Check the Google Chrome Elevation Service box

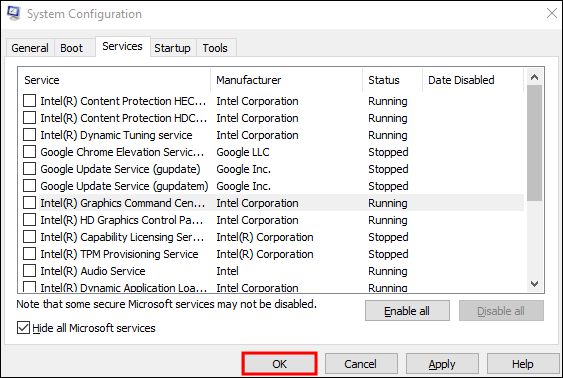click(x=29, y=152)
